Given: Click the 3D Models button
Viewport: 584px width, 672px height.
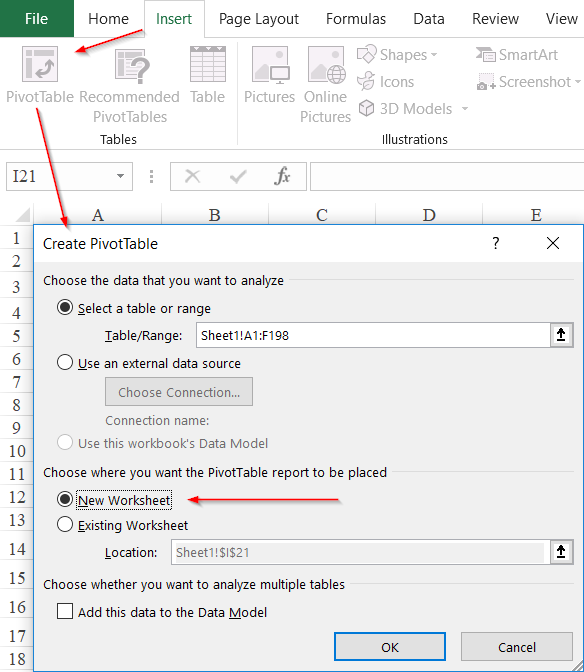Looking at the screenshot, I should pyautogui.click(x=405, y=108).
